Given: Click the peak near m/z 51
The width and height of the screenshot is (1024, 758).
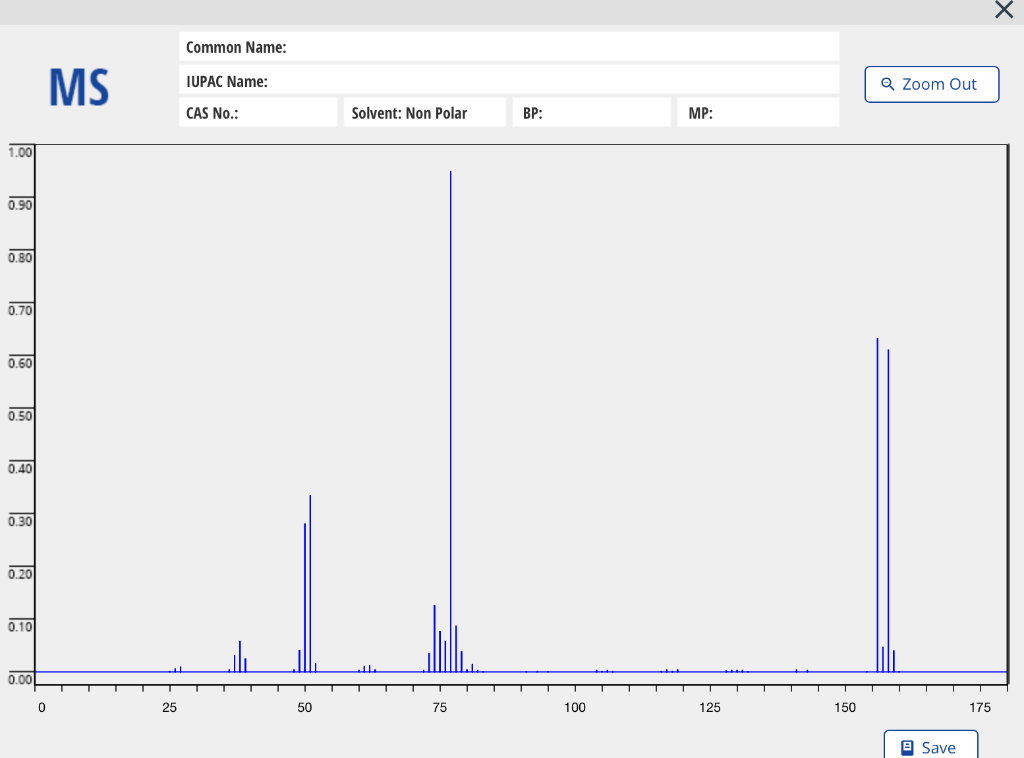Looking at the screenshot, I should tap(309, 580).
